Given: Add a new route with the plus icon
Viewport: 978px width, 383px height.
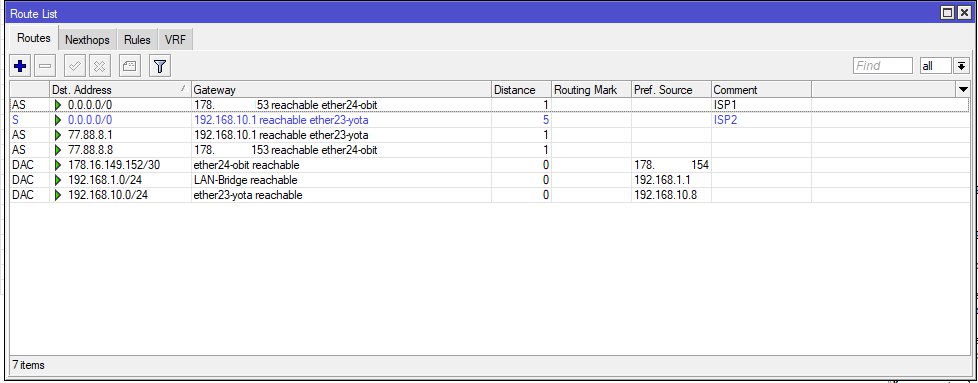Looking at the screenshot, I should [x=20, y=65].
